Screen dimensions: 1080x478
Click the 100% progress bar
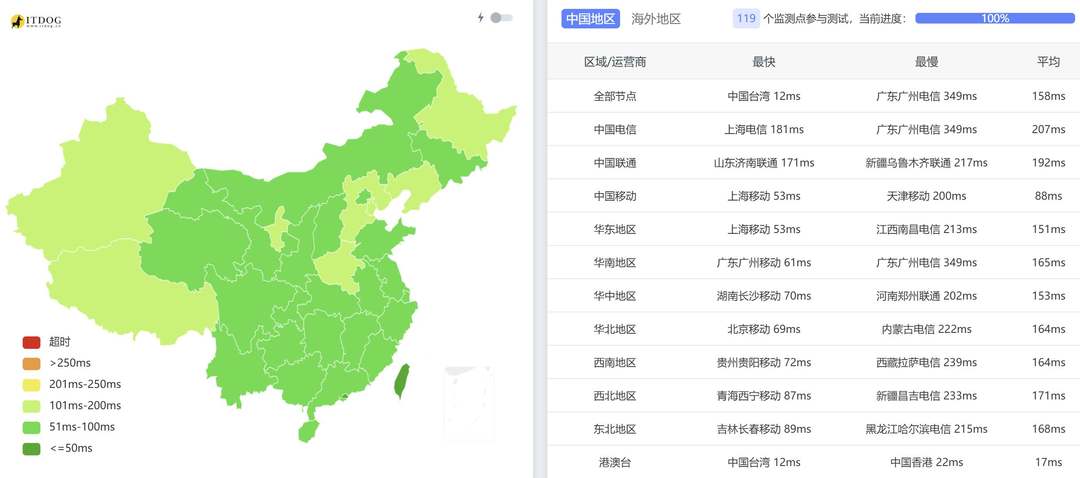click(995, 19)
